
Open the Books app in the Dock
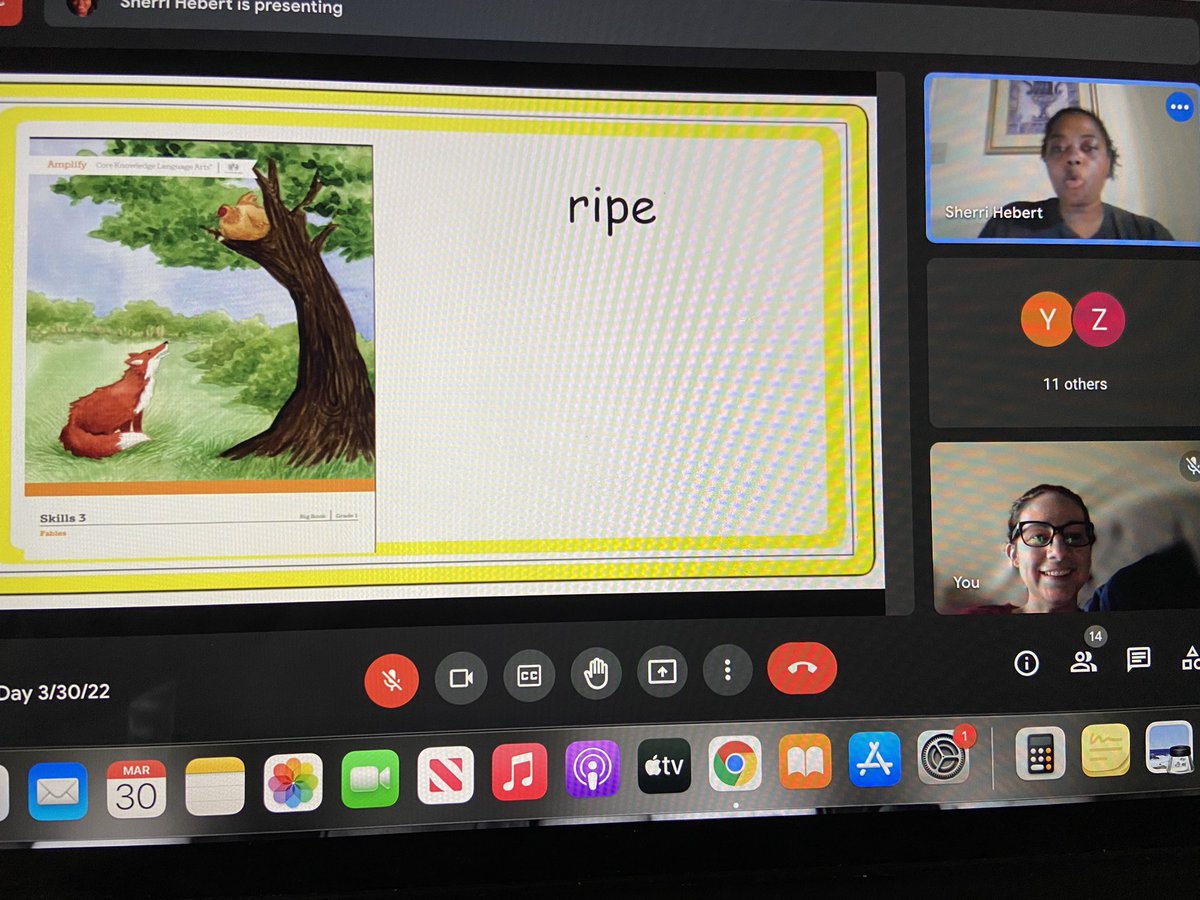(x=805, y=761)
